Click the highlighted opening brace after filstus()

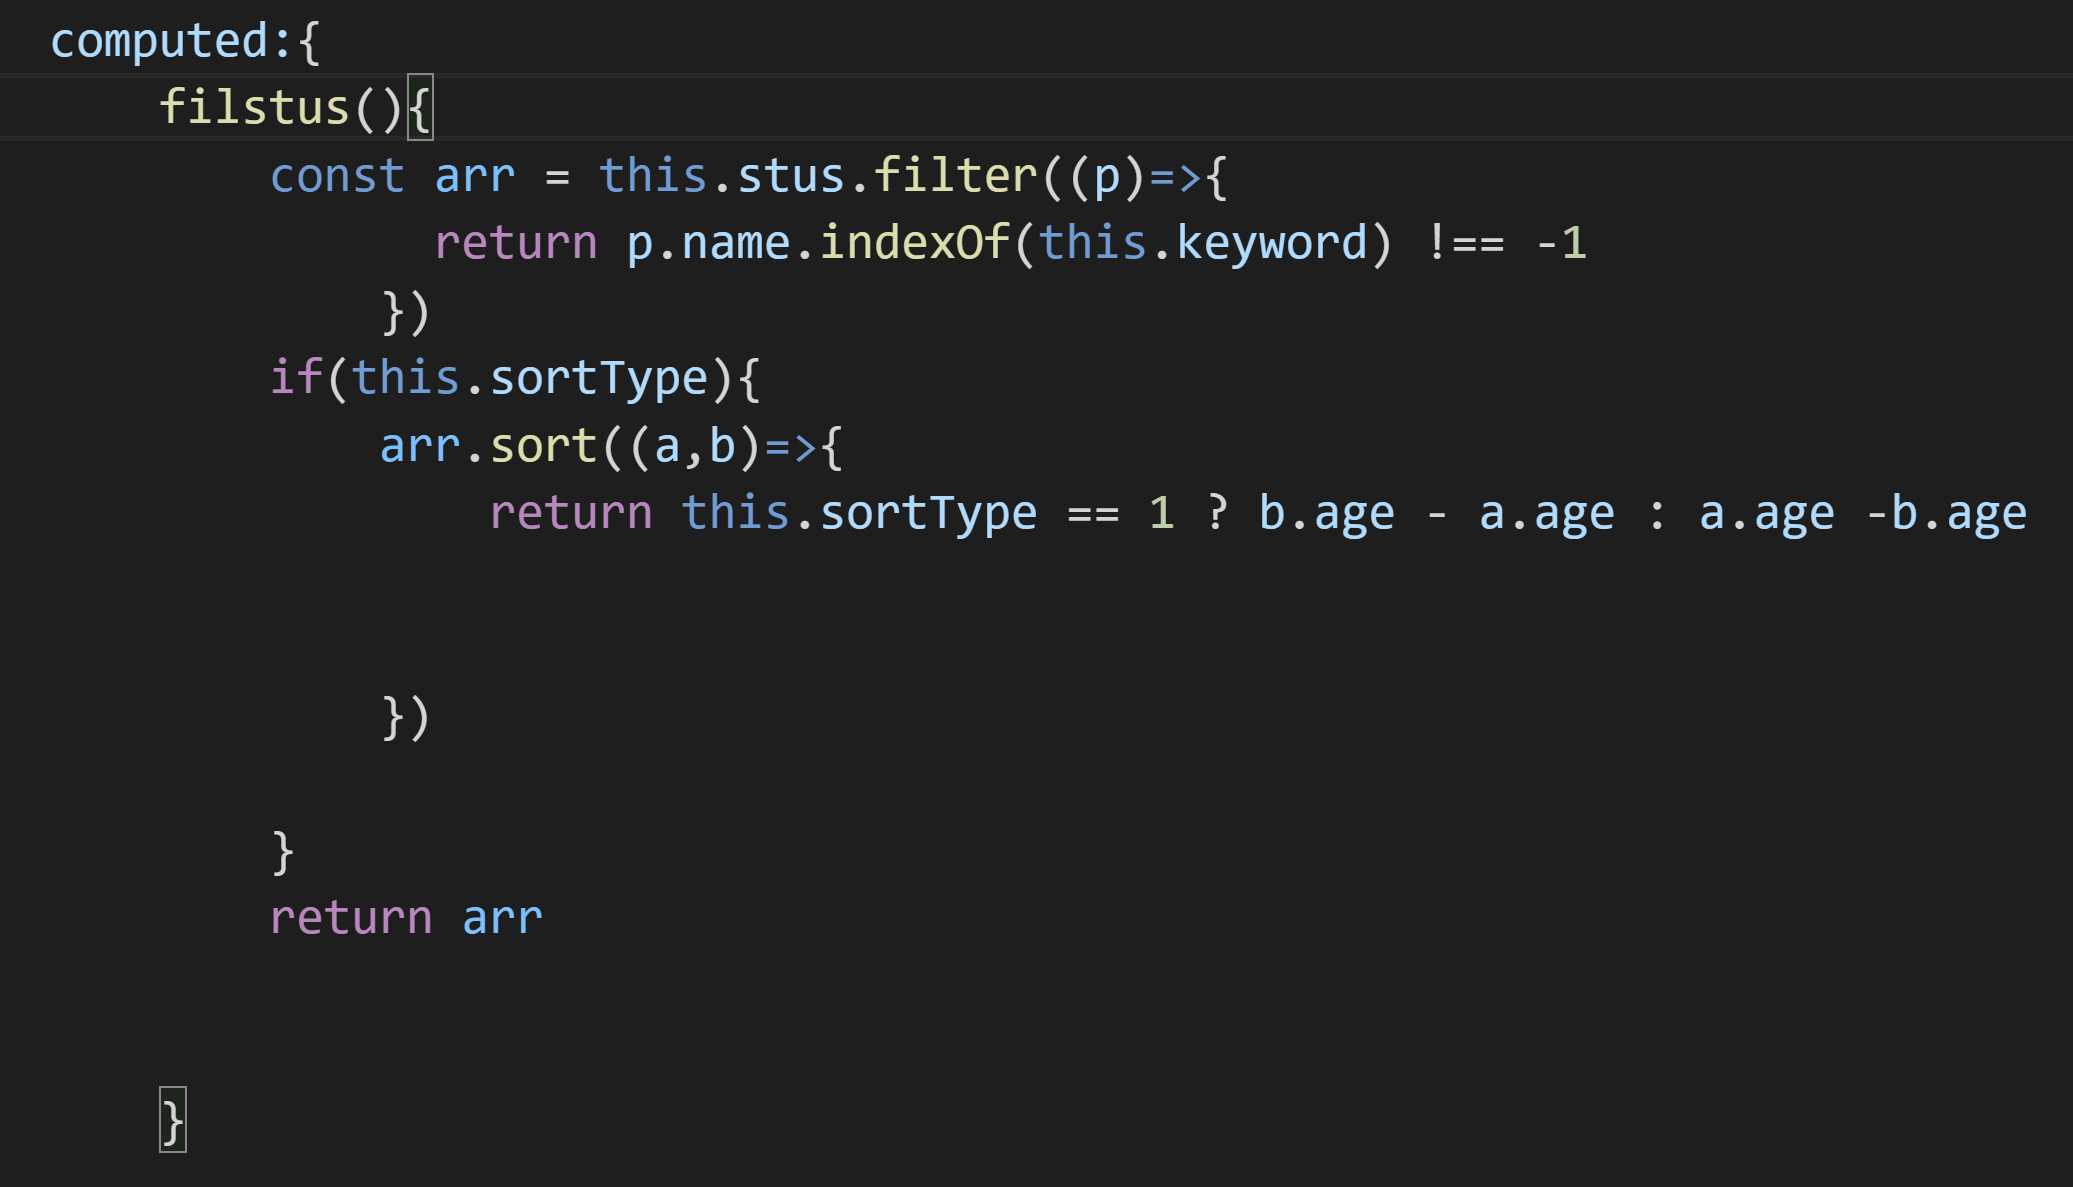coord(420,107)
